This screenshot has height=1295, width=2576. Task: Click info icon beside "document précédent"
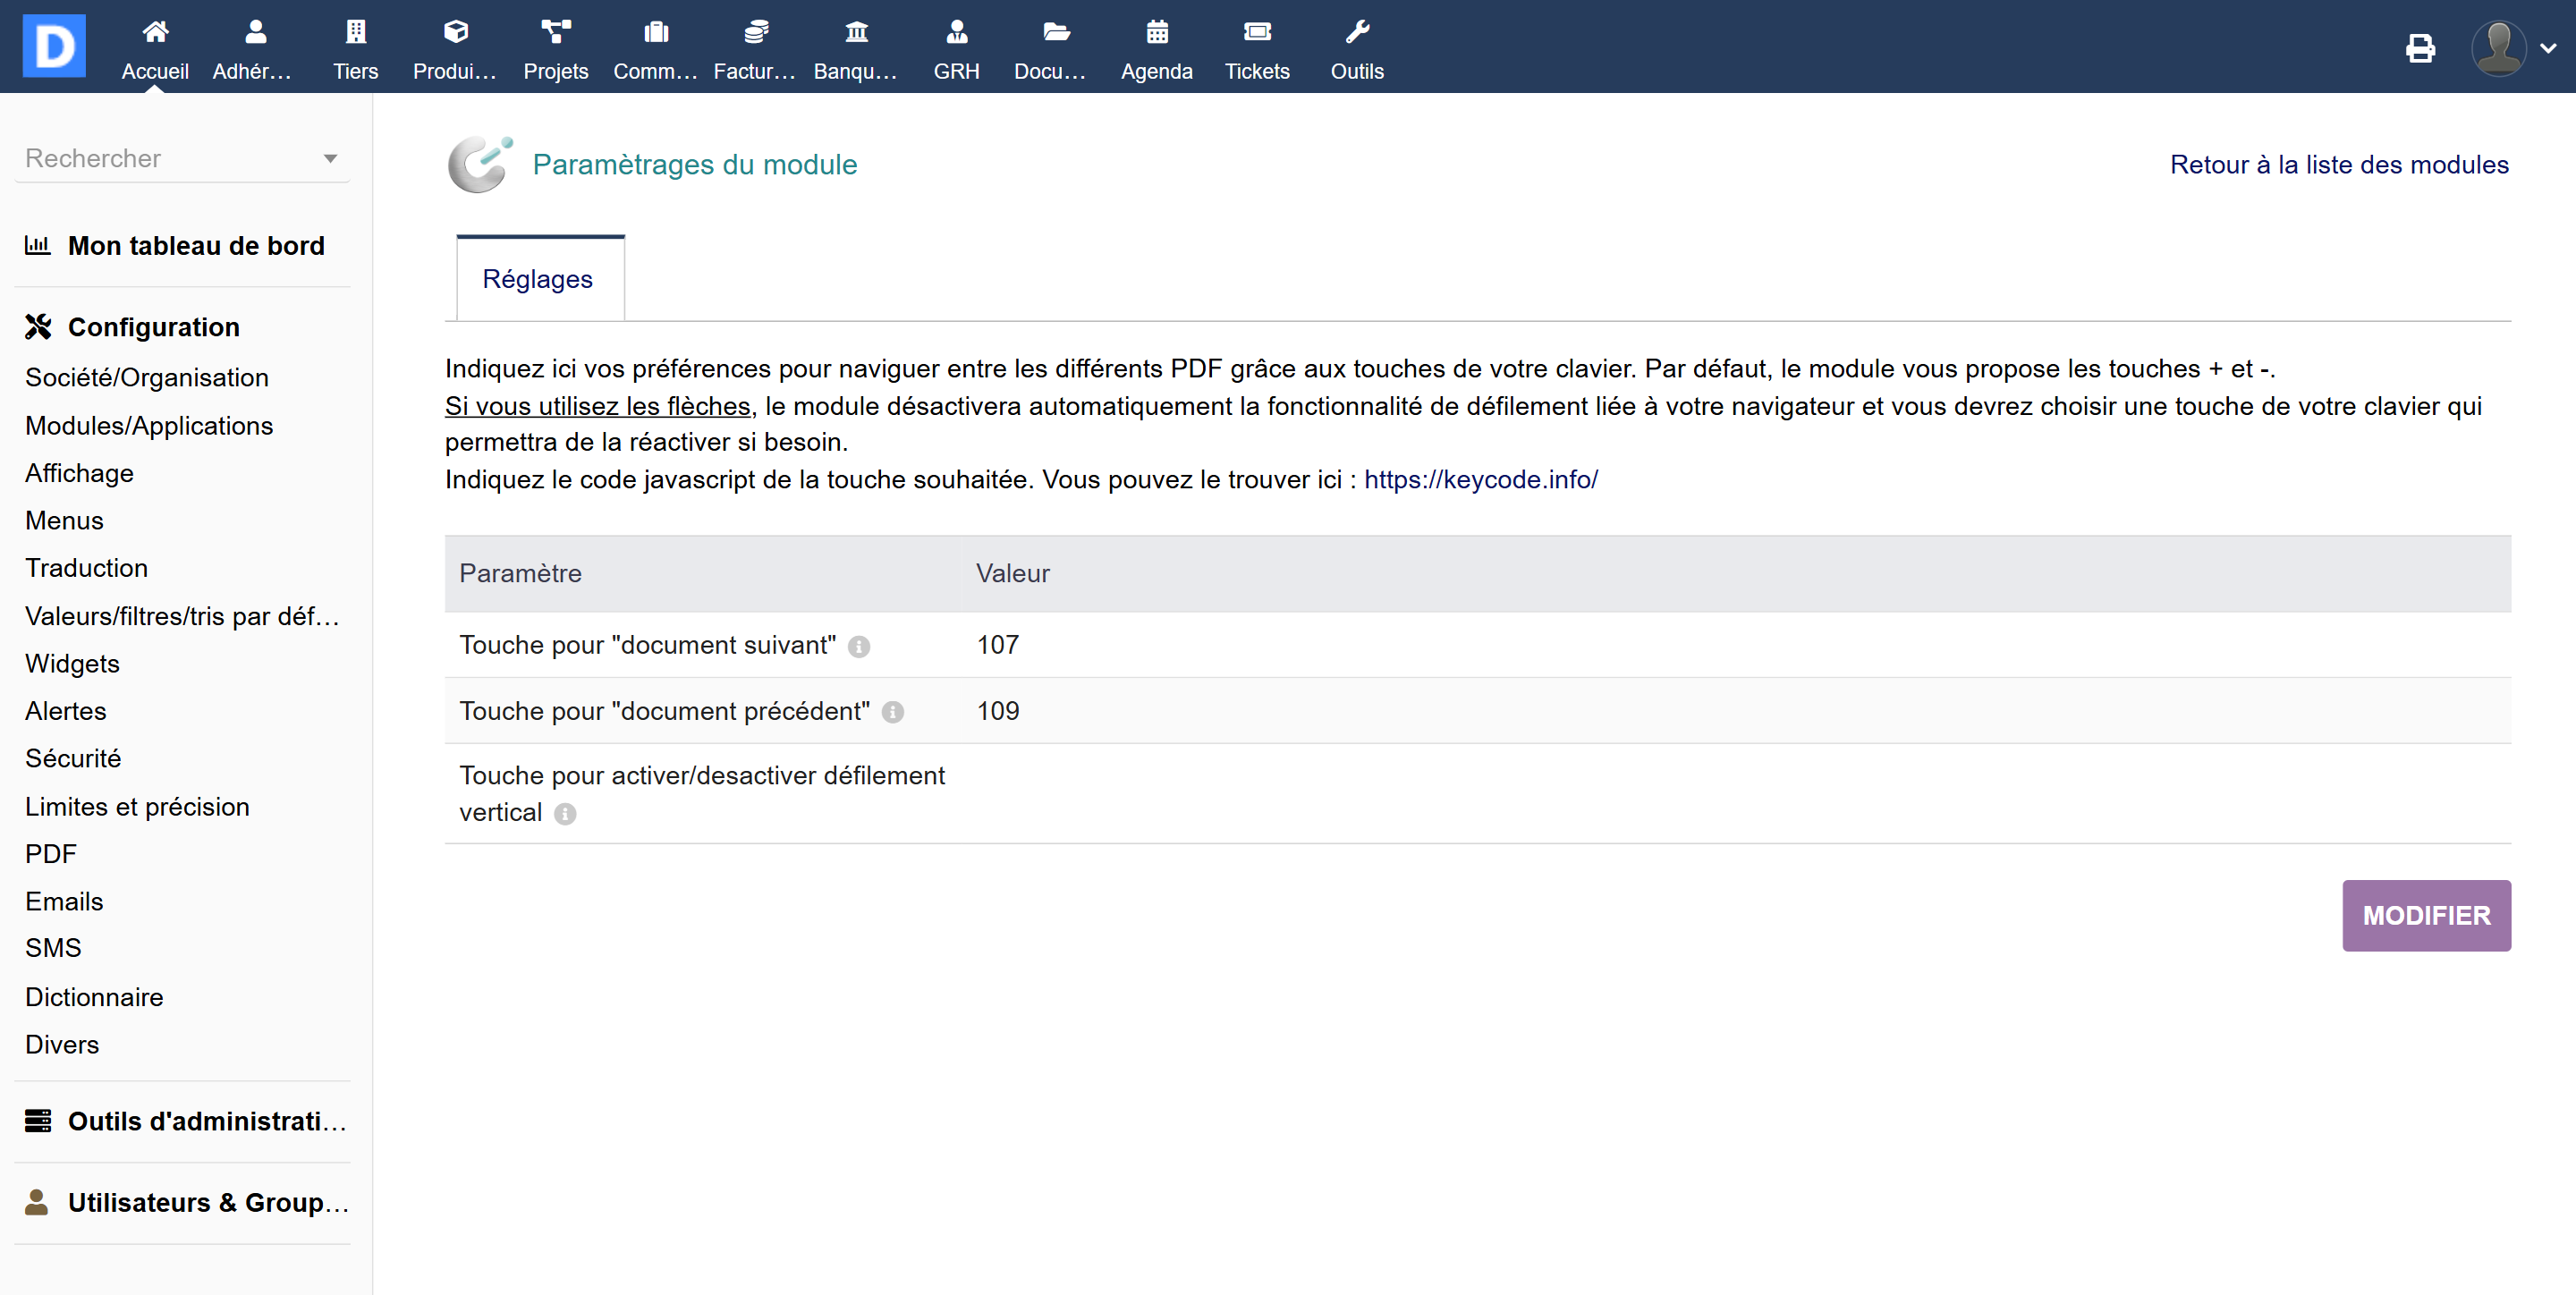point(892,712)
